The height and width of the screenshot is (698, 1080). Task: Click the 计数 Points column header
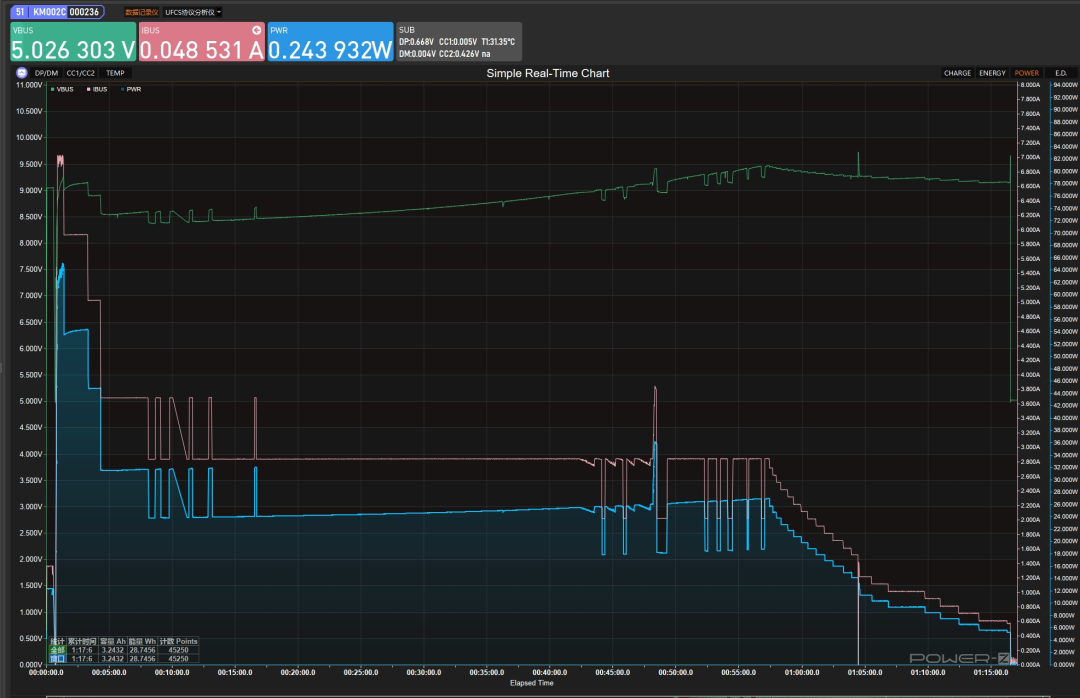coord(178,641)
